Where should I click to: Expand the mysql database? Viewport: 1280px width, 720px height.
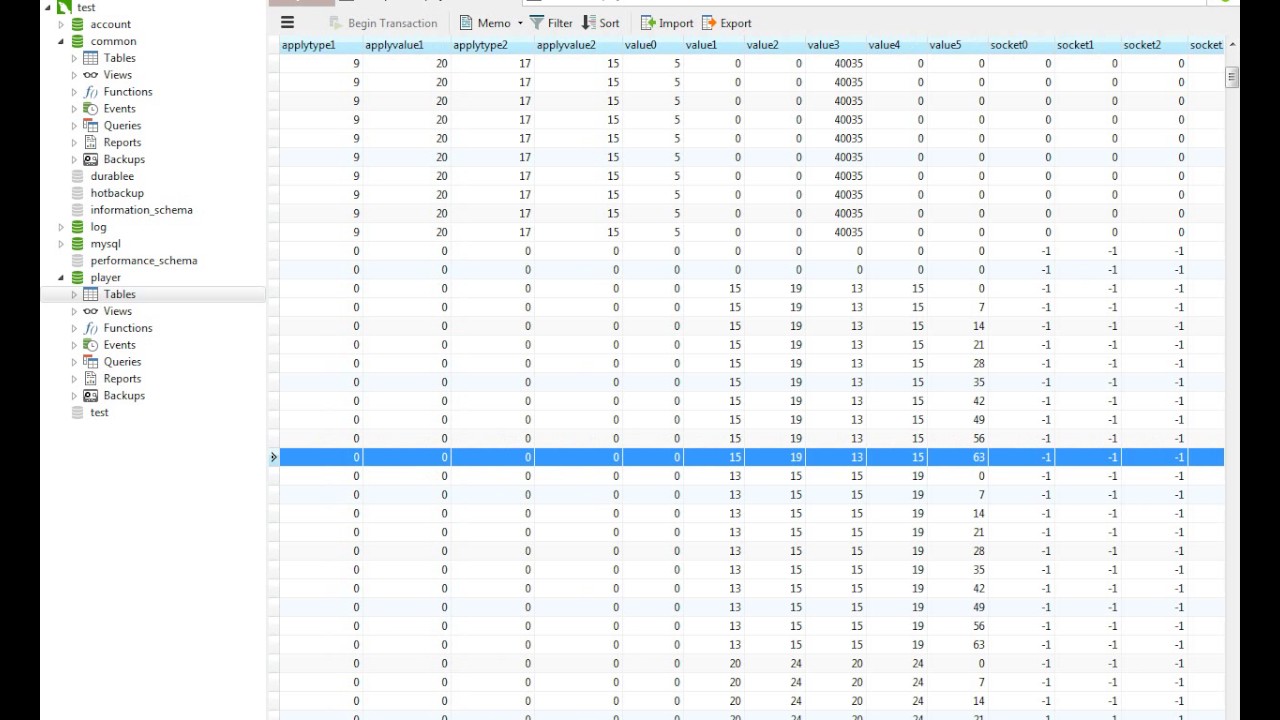pyautogui.click(x=61, y=244)
